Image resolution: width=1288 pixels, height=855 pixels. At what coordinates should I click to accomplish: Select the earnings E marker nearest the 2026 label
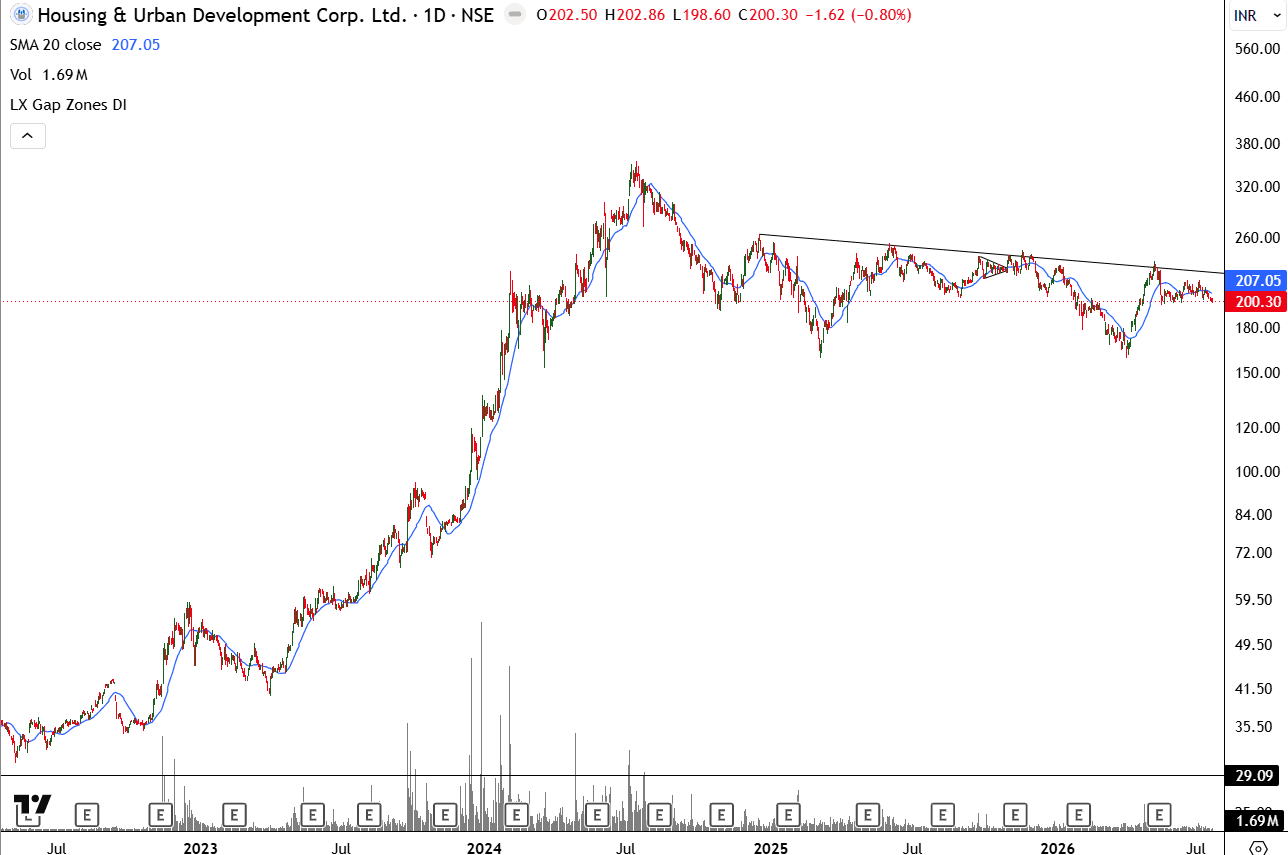(x=1078, y=814)
